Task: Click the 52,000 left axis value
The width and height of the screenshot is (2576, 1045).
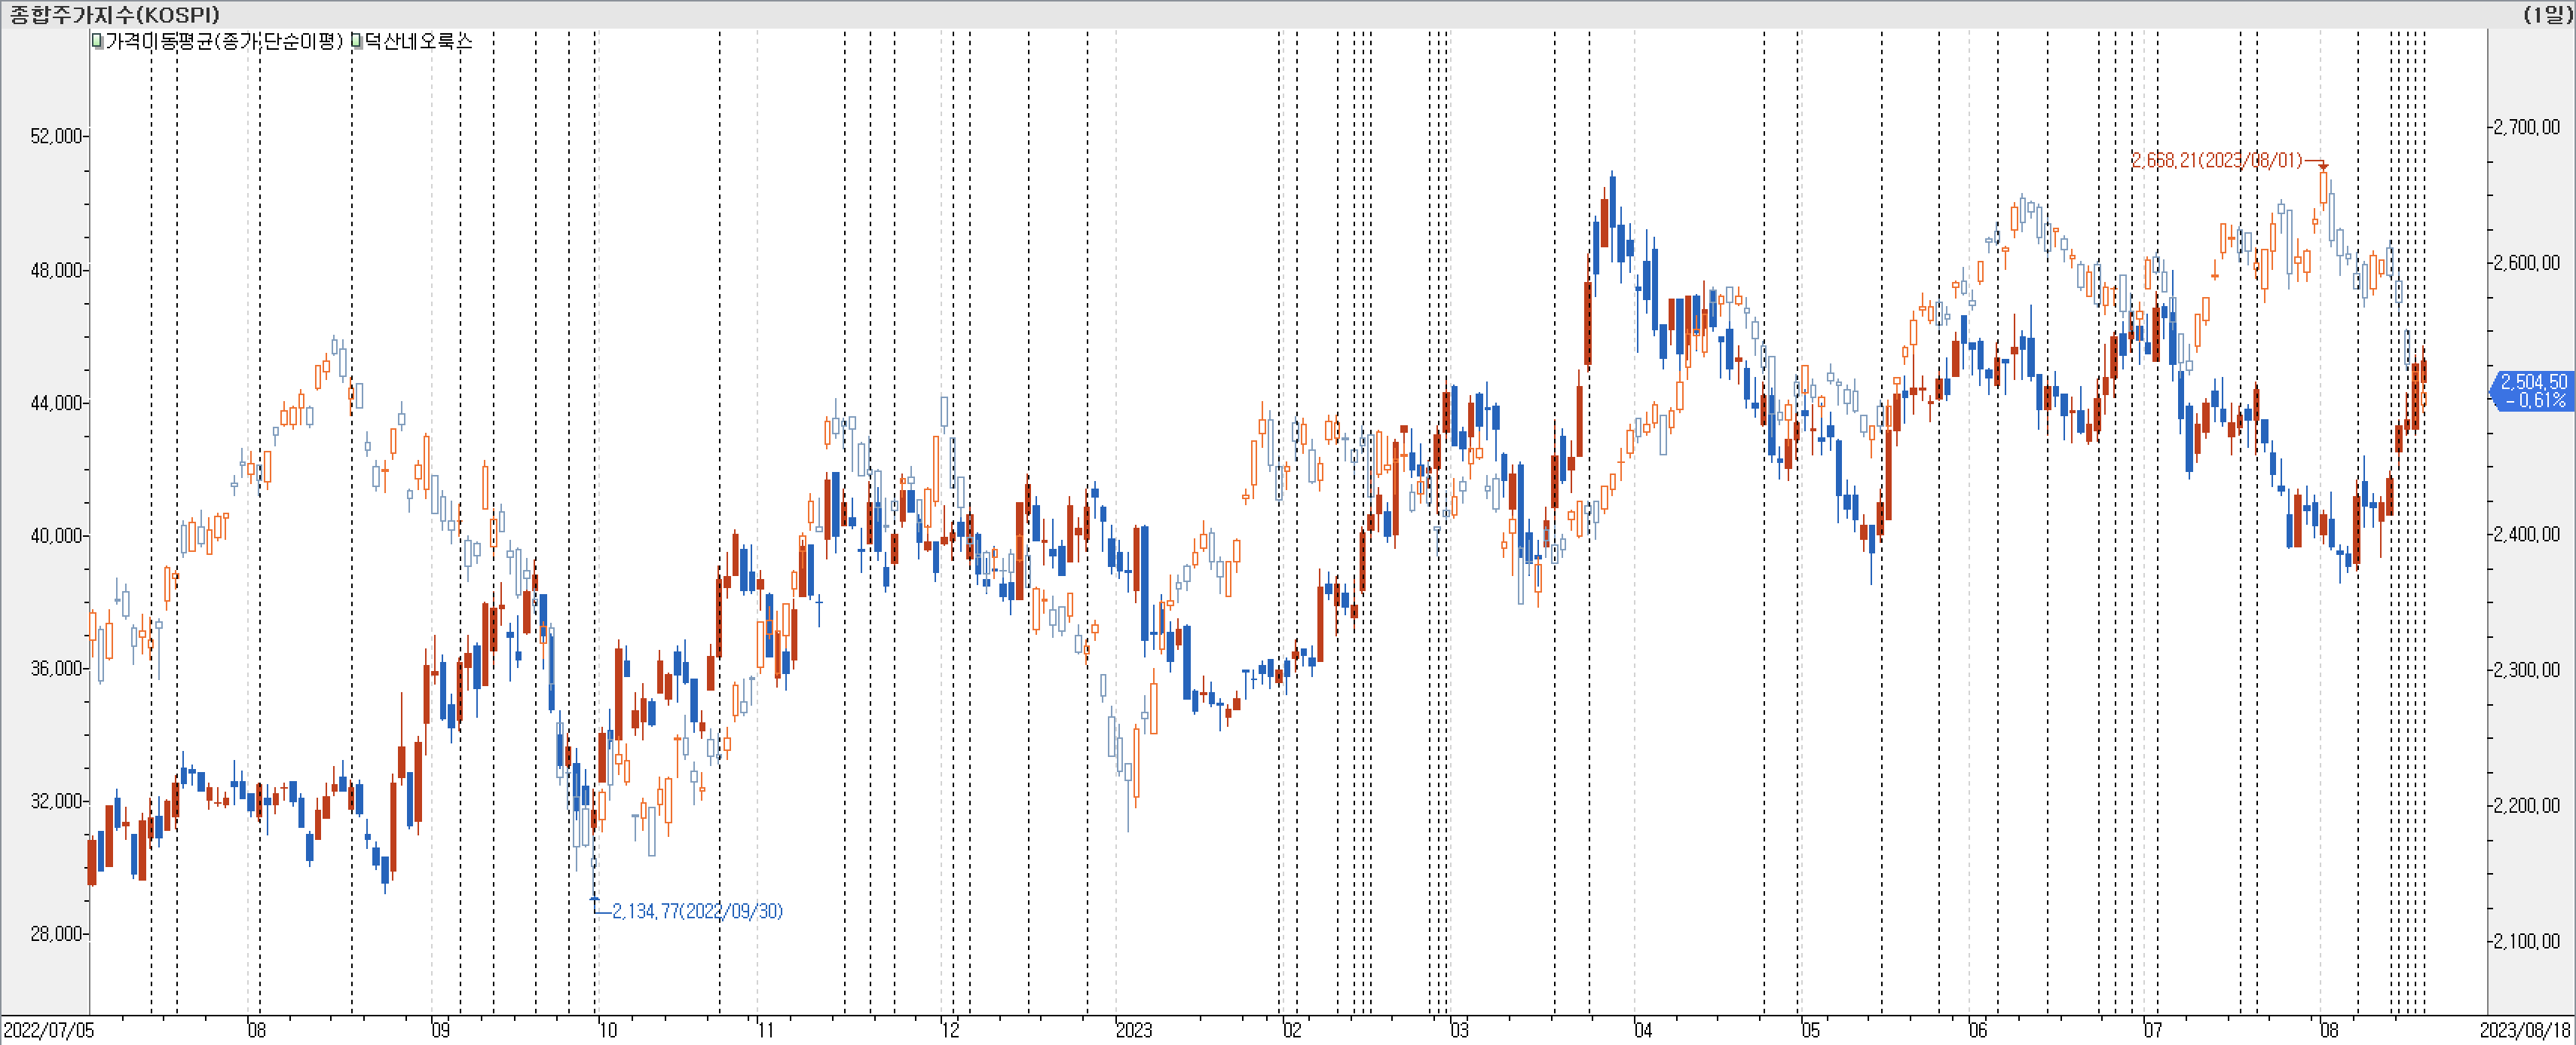Action: [56, 136]
